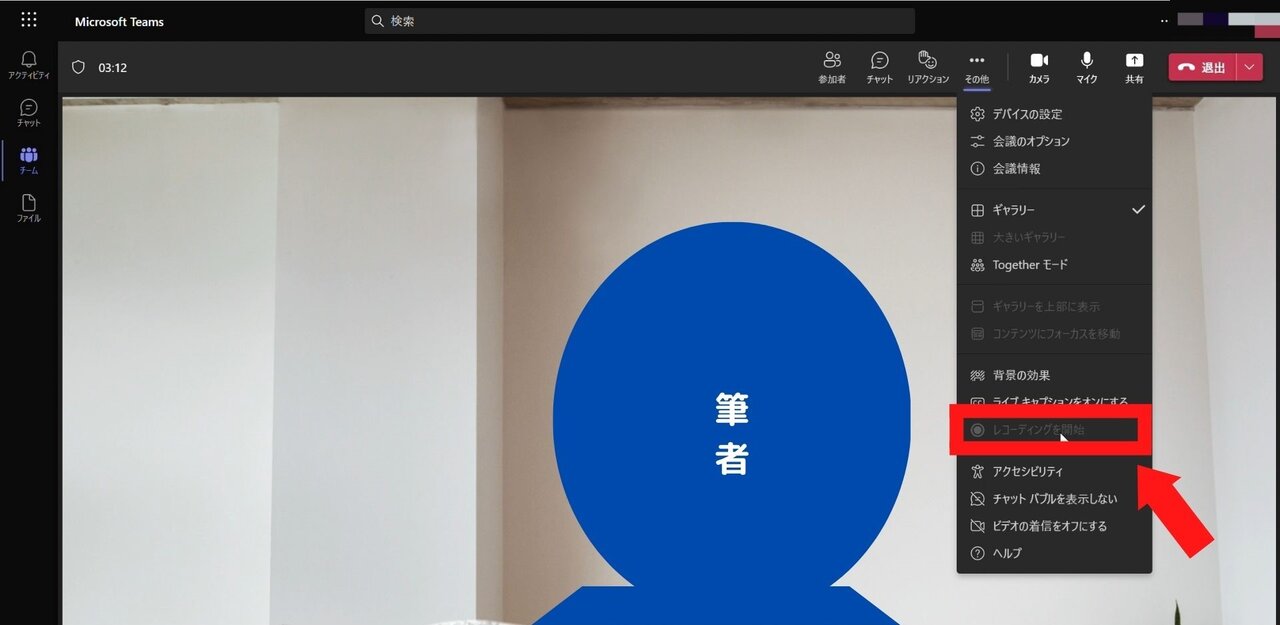Choose show gallery at top (ギャラリーを上部に表示)
The height and width of the screenshot is (625, 1280).
click(x=1054, y=306)
